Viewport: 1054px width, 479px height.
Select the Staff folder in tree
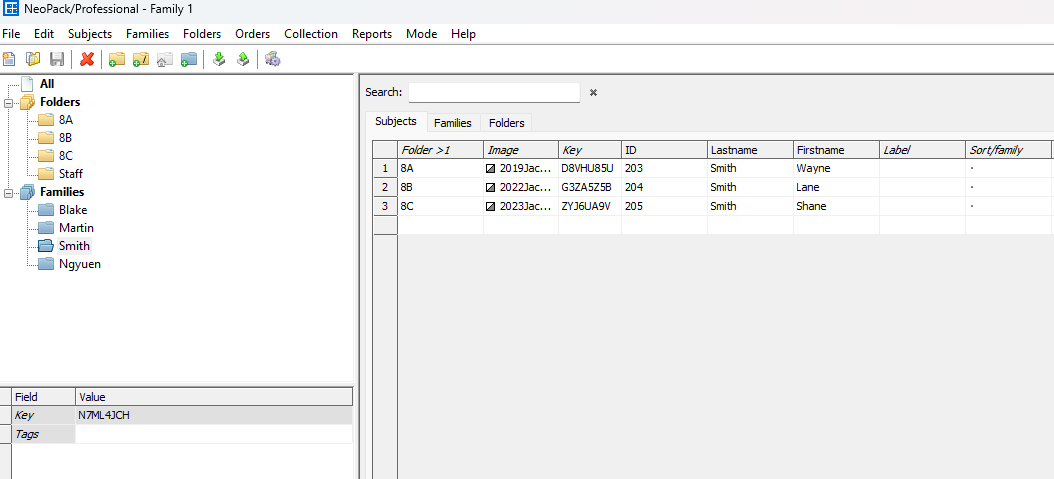71,174
